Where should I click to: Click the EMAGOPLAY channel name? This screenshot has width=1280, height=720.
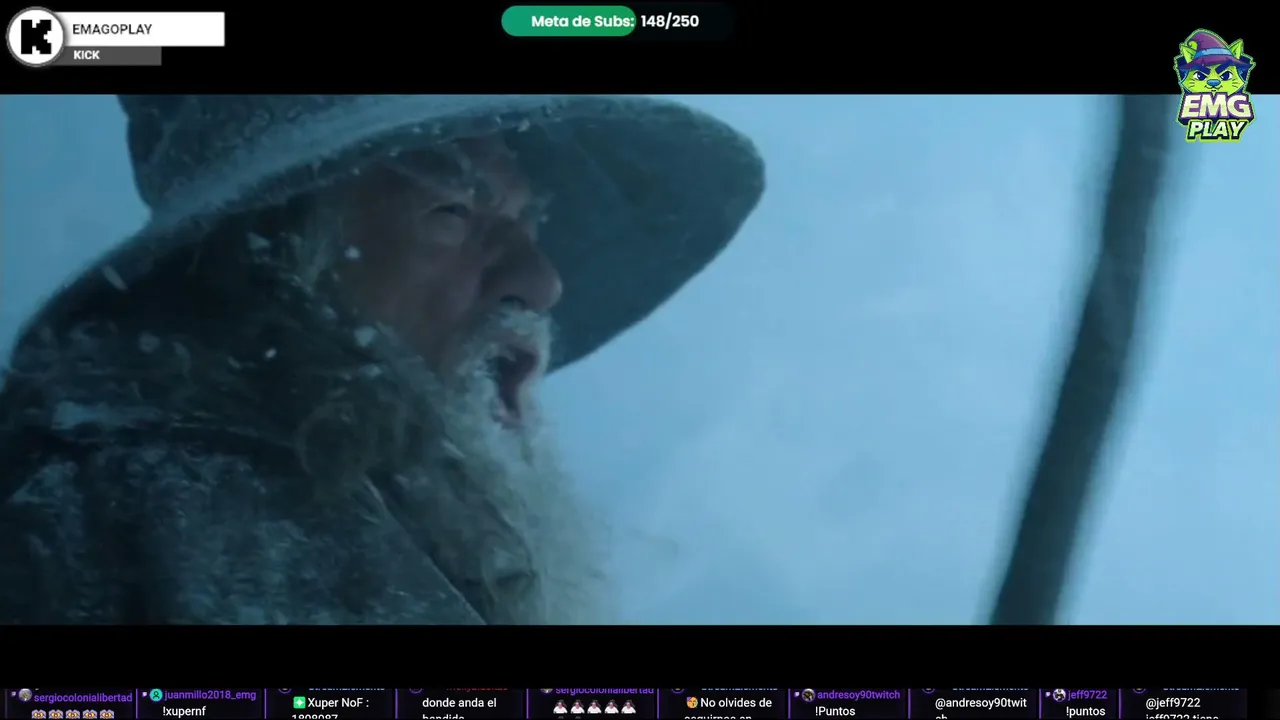(112, 29)
